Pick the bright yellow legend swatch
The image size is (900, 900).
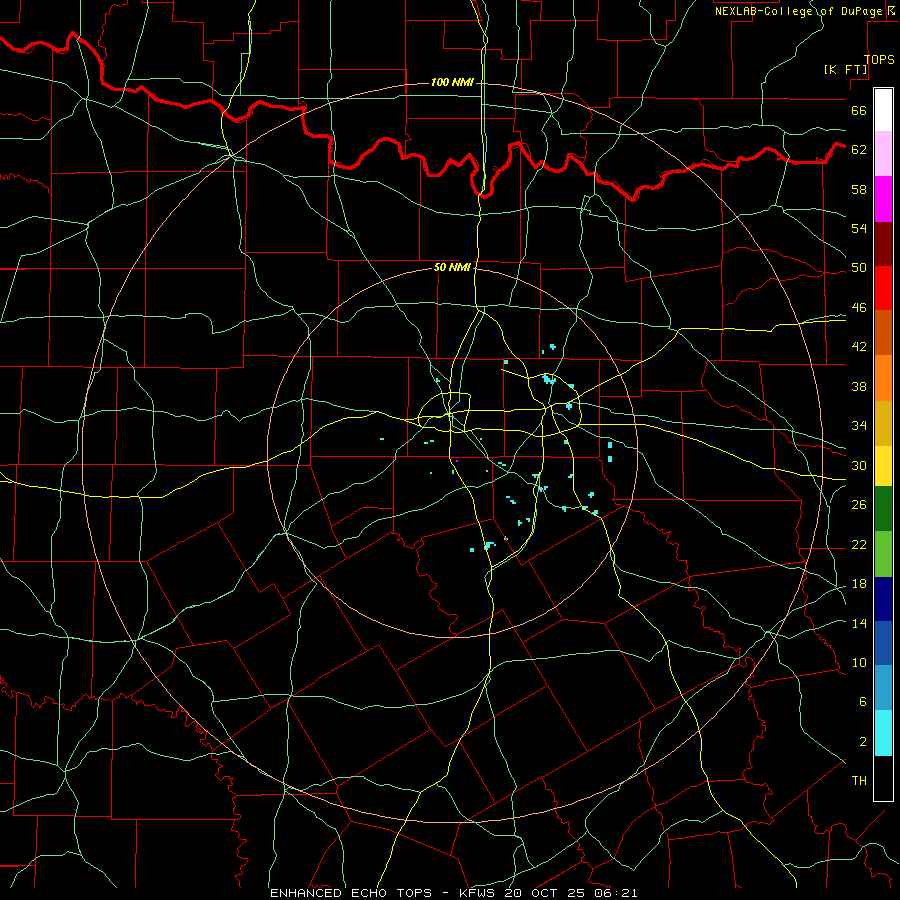[x=883, y=465]
